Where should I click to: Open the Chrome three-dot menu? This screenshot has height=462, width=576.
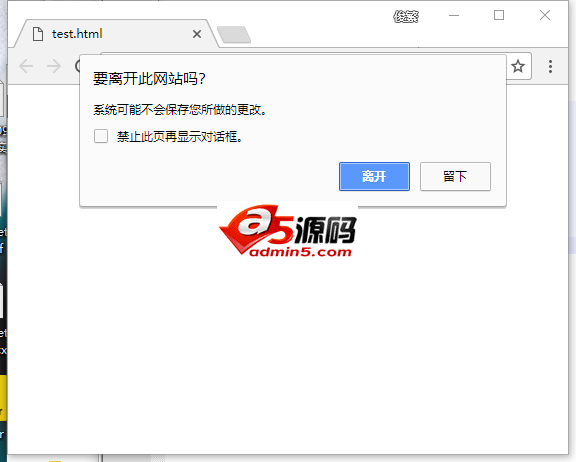coord(550,66)
